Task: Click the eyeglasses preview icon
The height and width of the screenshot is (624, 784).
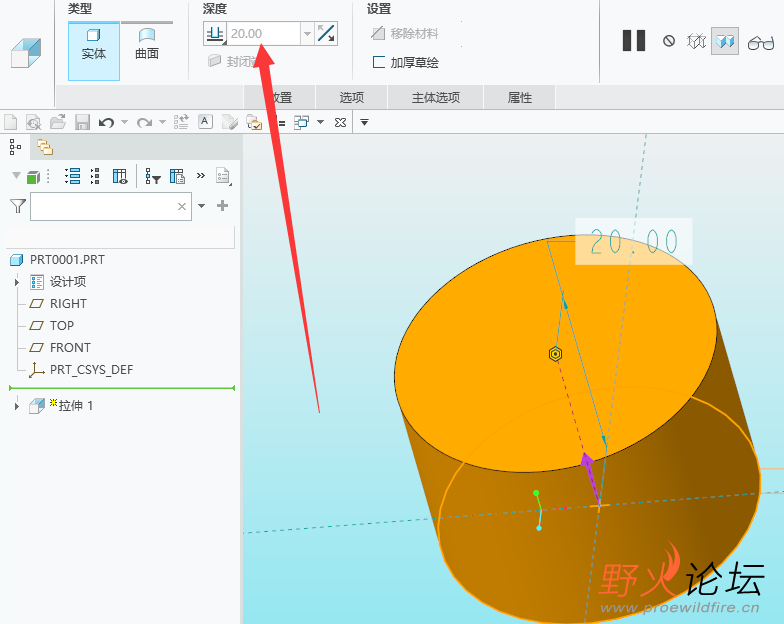Action: coord(761,42)
